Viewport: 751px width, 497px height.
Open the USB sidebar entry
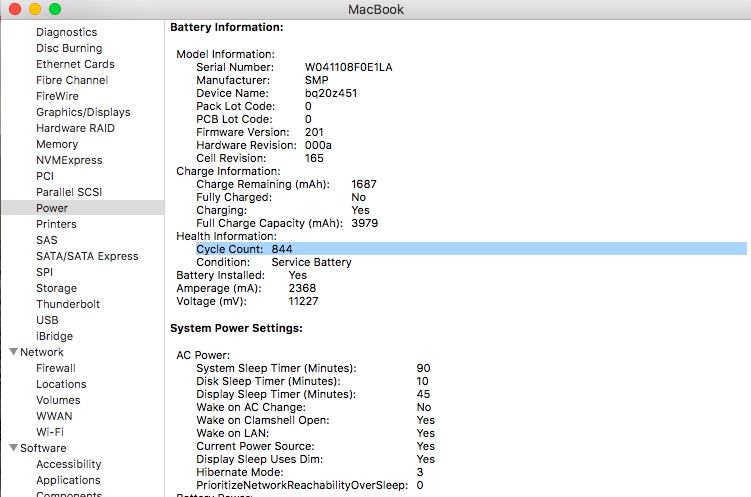point(47,320)
